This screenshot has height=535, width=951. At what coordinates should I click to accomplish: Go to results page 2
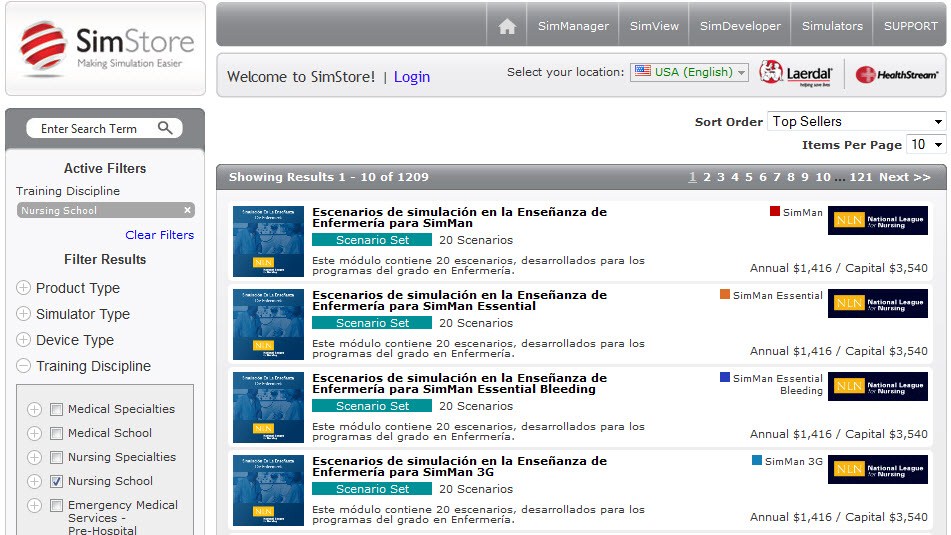click(707, 177)
